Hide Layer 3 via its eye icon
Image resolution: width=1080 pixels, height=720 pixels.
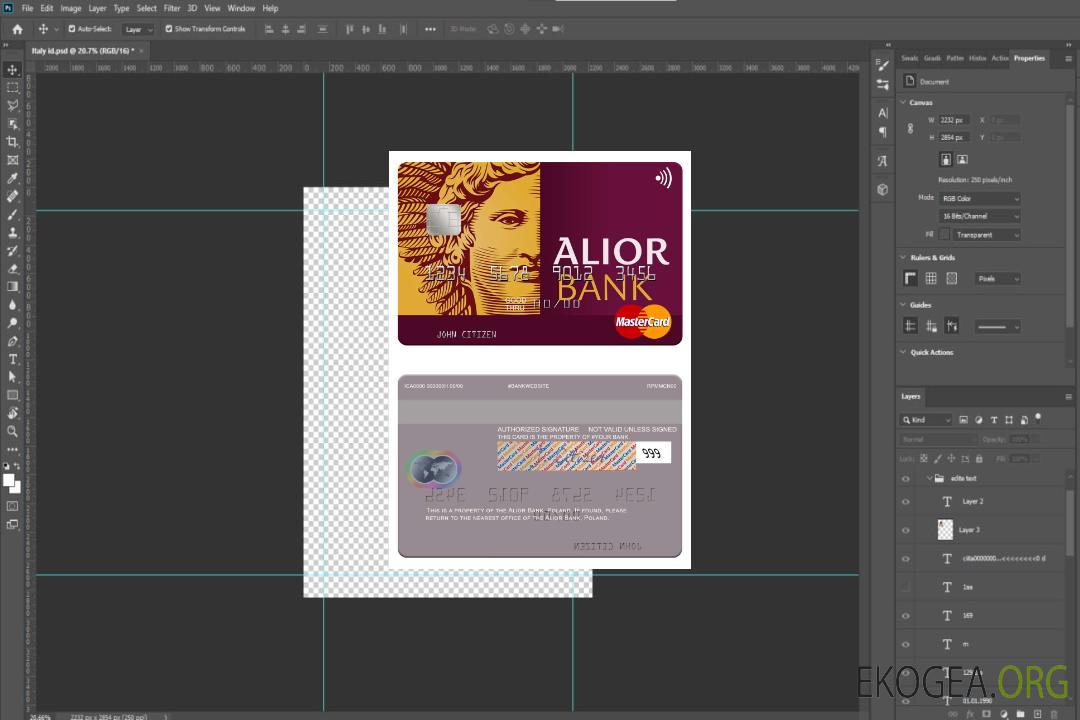906,531
